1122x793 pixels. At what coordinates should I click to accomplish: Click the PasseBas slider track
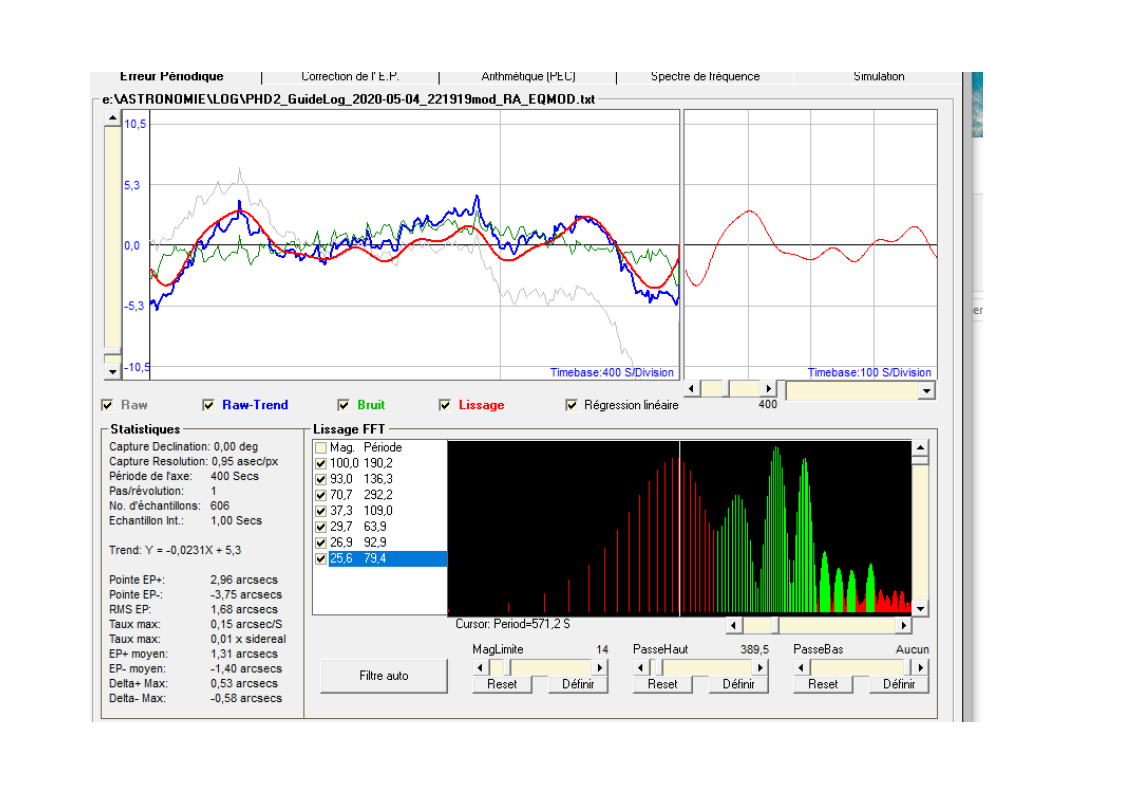[x=861, y=668]
